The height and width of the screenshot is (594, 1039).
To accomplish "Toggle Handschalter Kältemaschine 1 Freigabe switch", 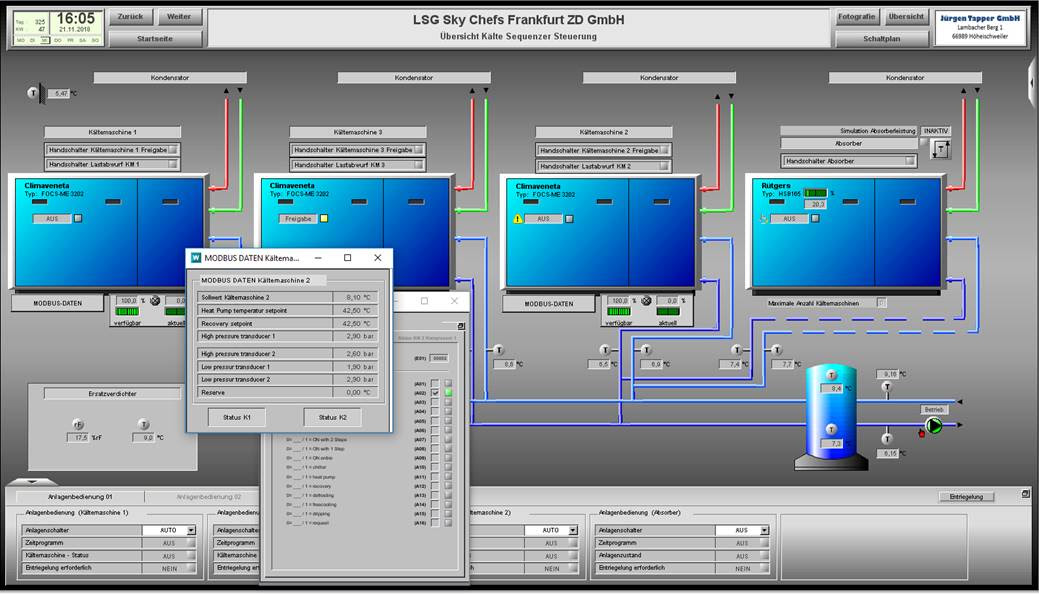I will (173, 150).
